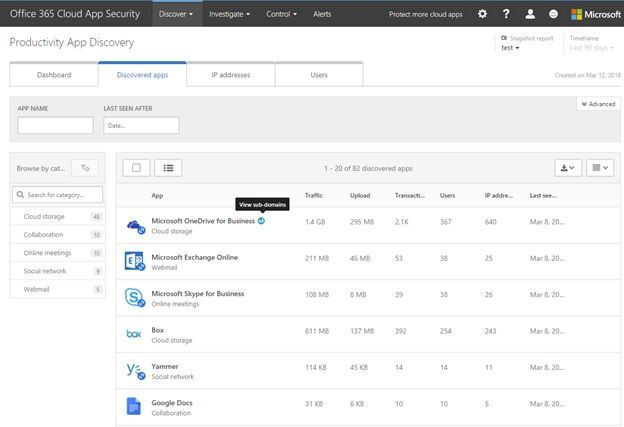Filter by Social network category
Viewport: 624px width, 427px height.
click(x=58, y=271)
